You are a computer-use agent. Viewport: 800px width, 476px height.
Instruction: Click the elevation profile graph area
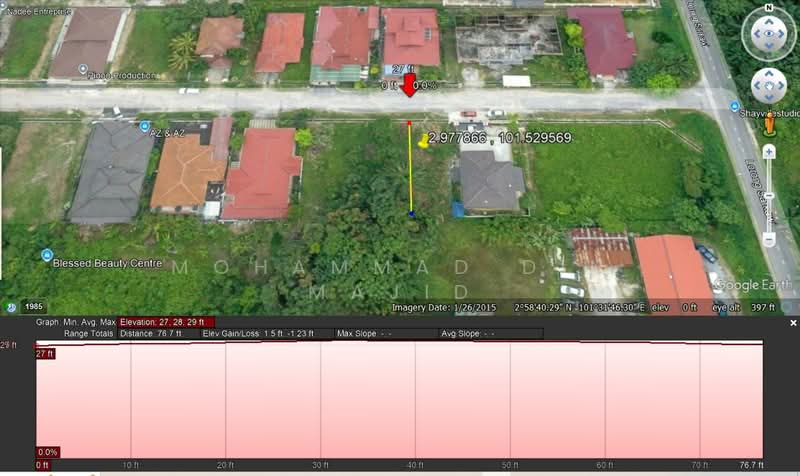pos(400,400)
